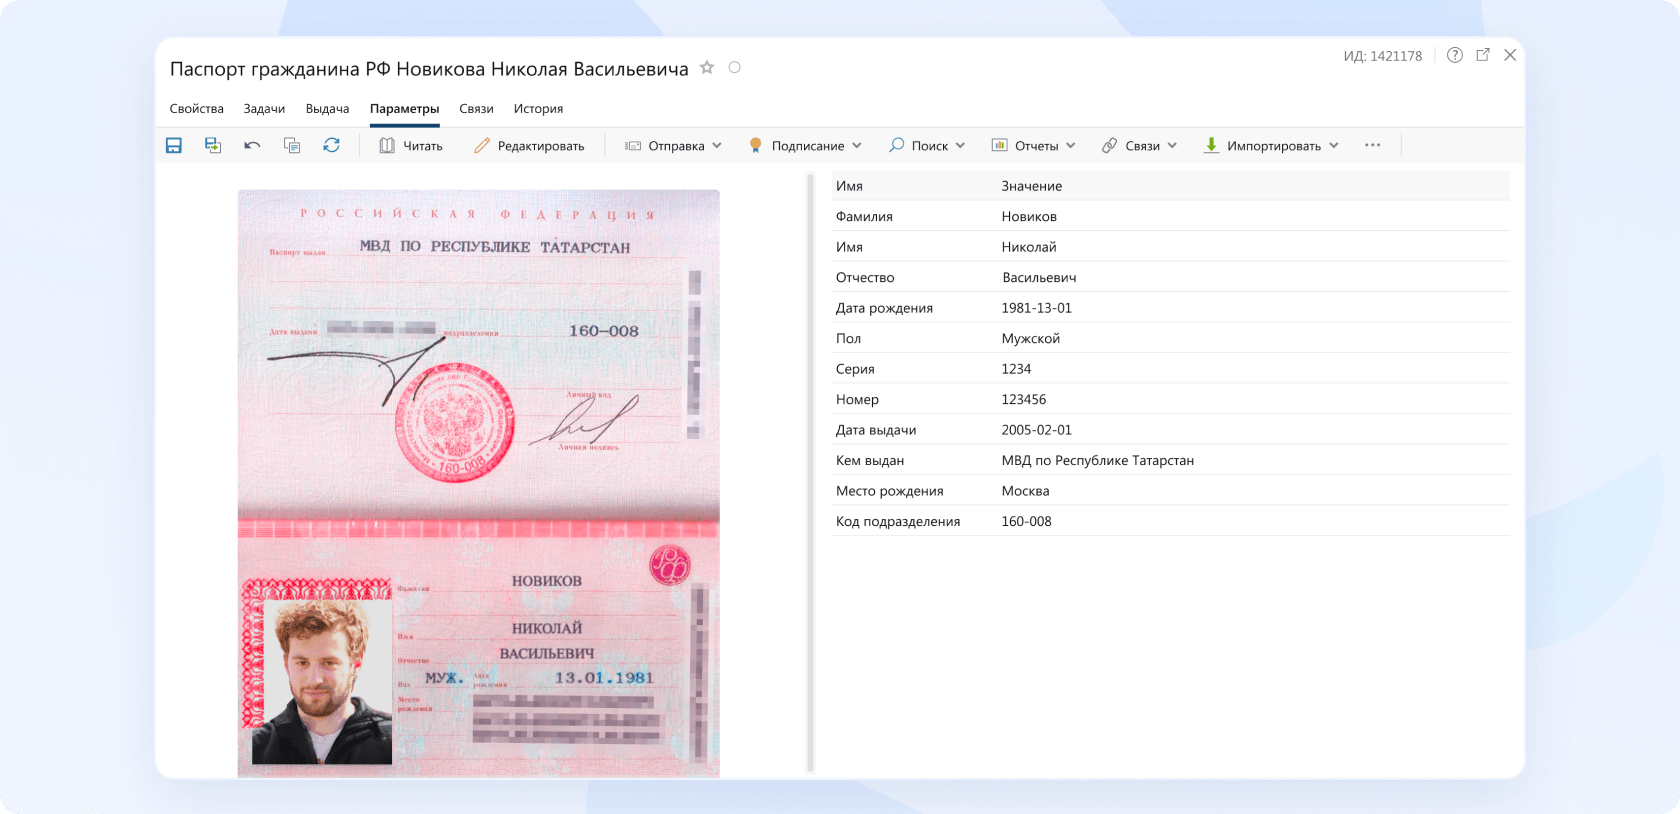Click the ИД: 1421178 identifier text

pyautogui.click(x=1382, y=56)
